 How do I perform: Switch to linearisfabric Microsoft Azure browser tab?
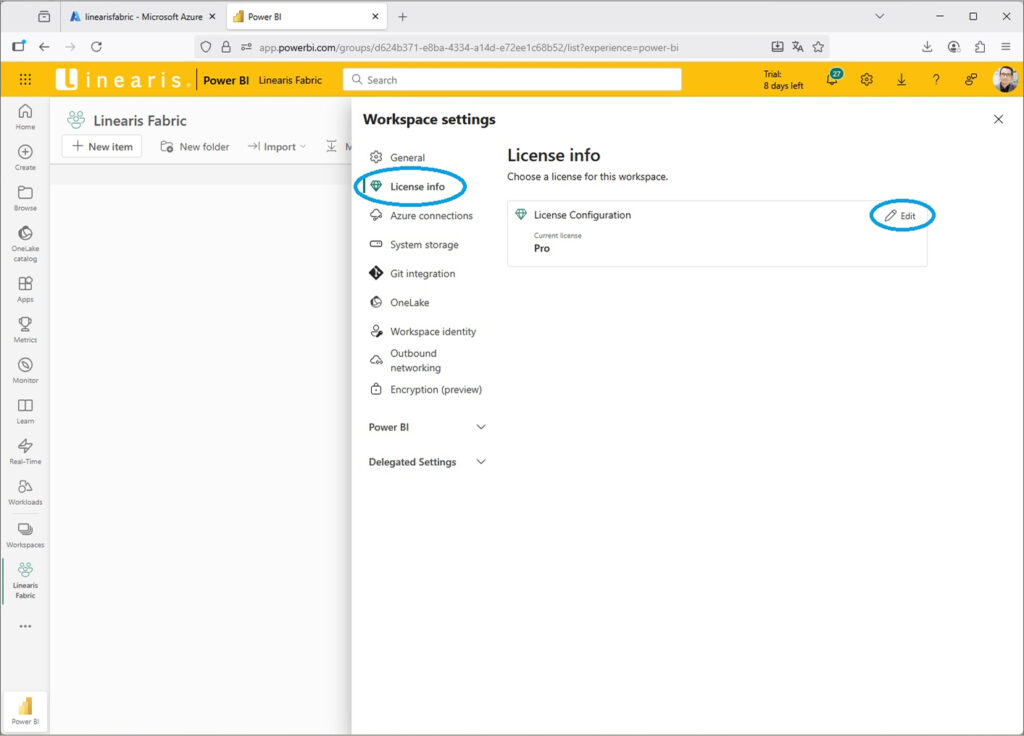click(142, 16)
